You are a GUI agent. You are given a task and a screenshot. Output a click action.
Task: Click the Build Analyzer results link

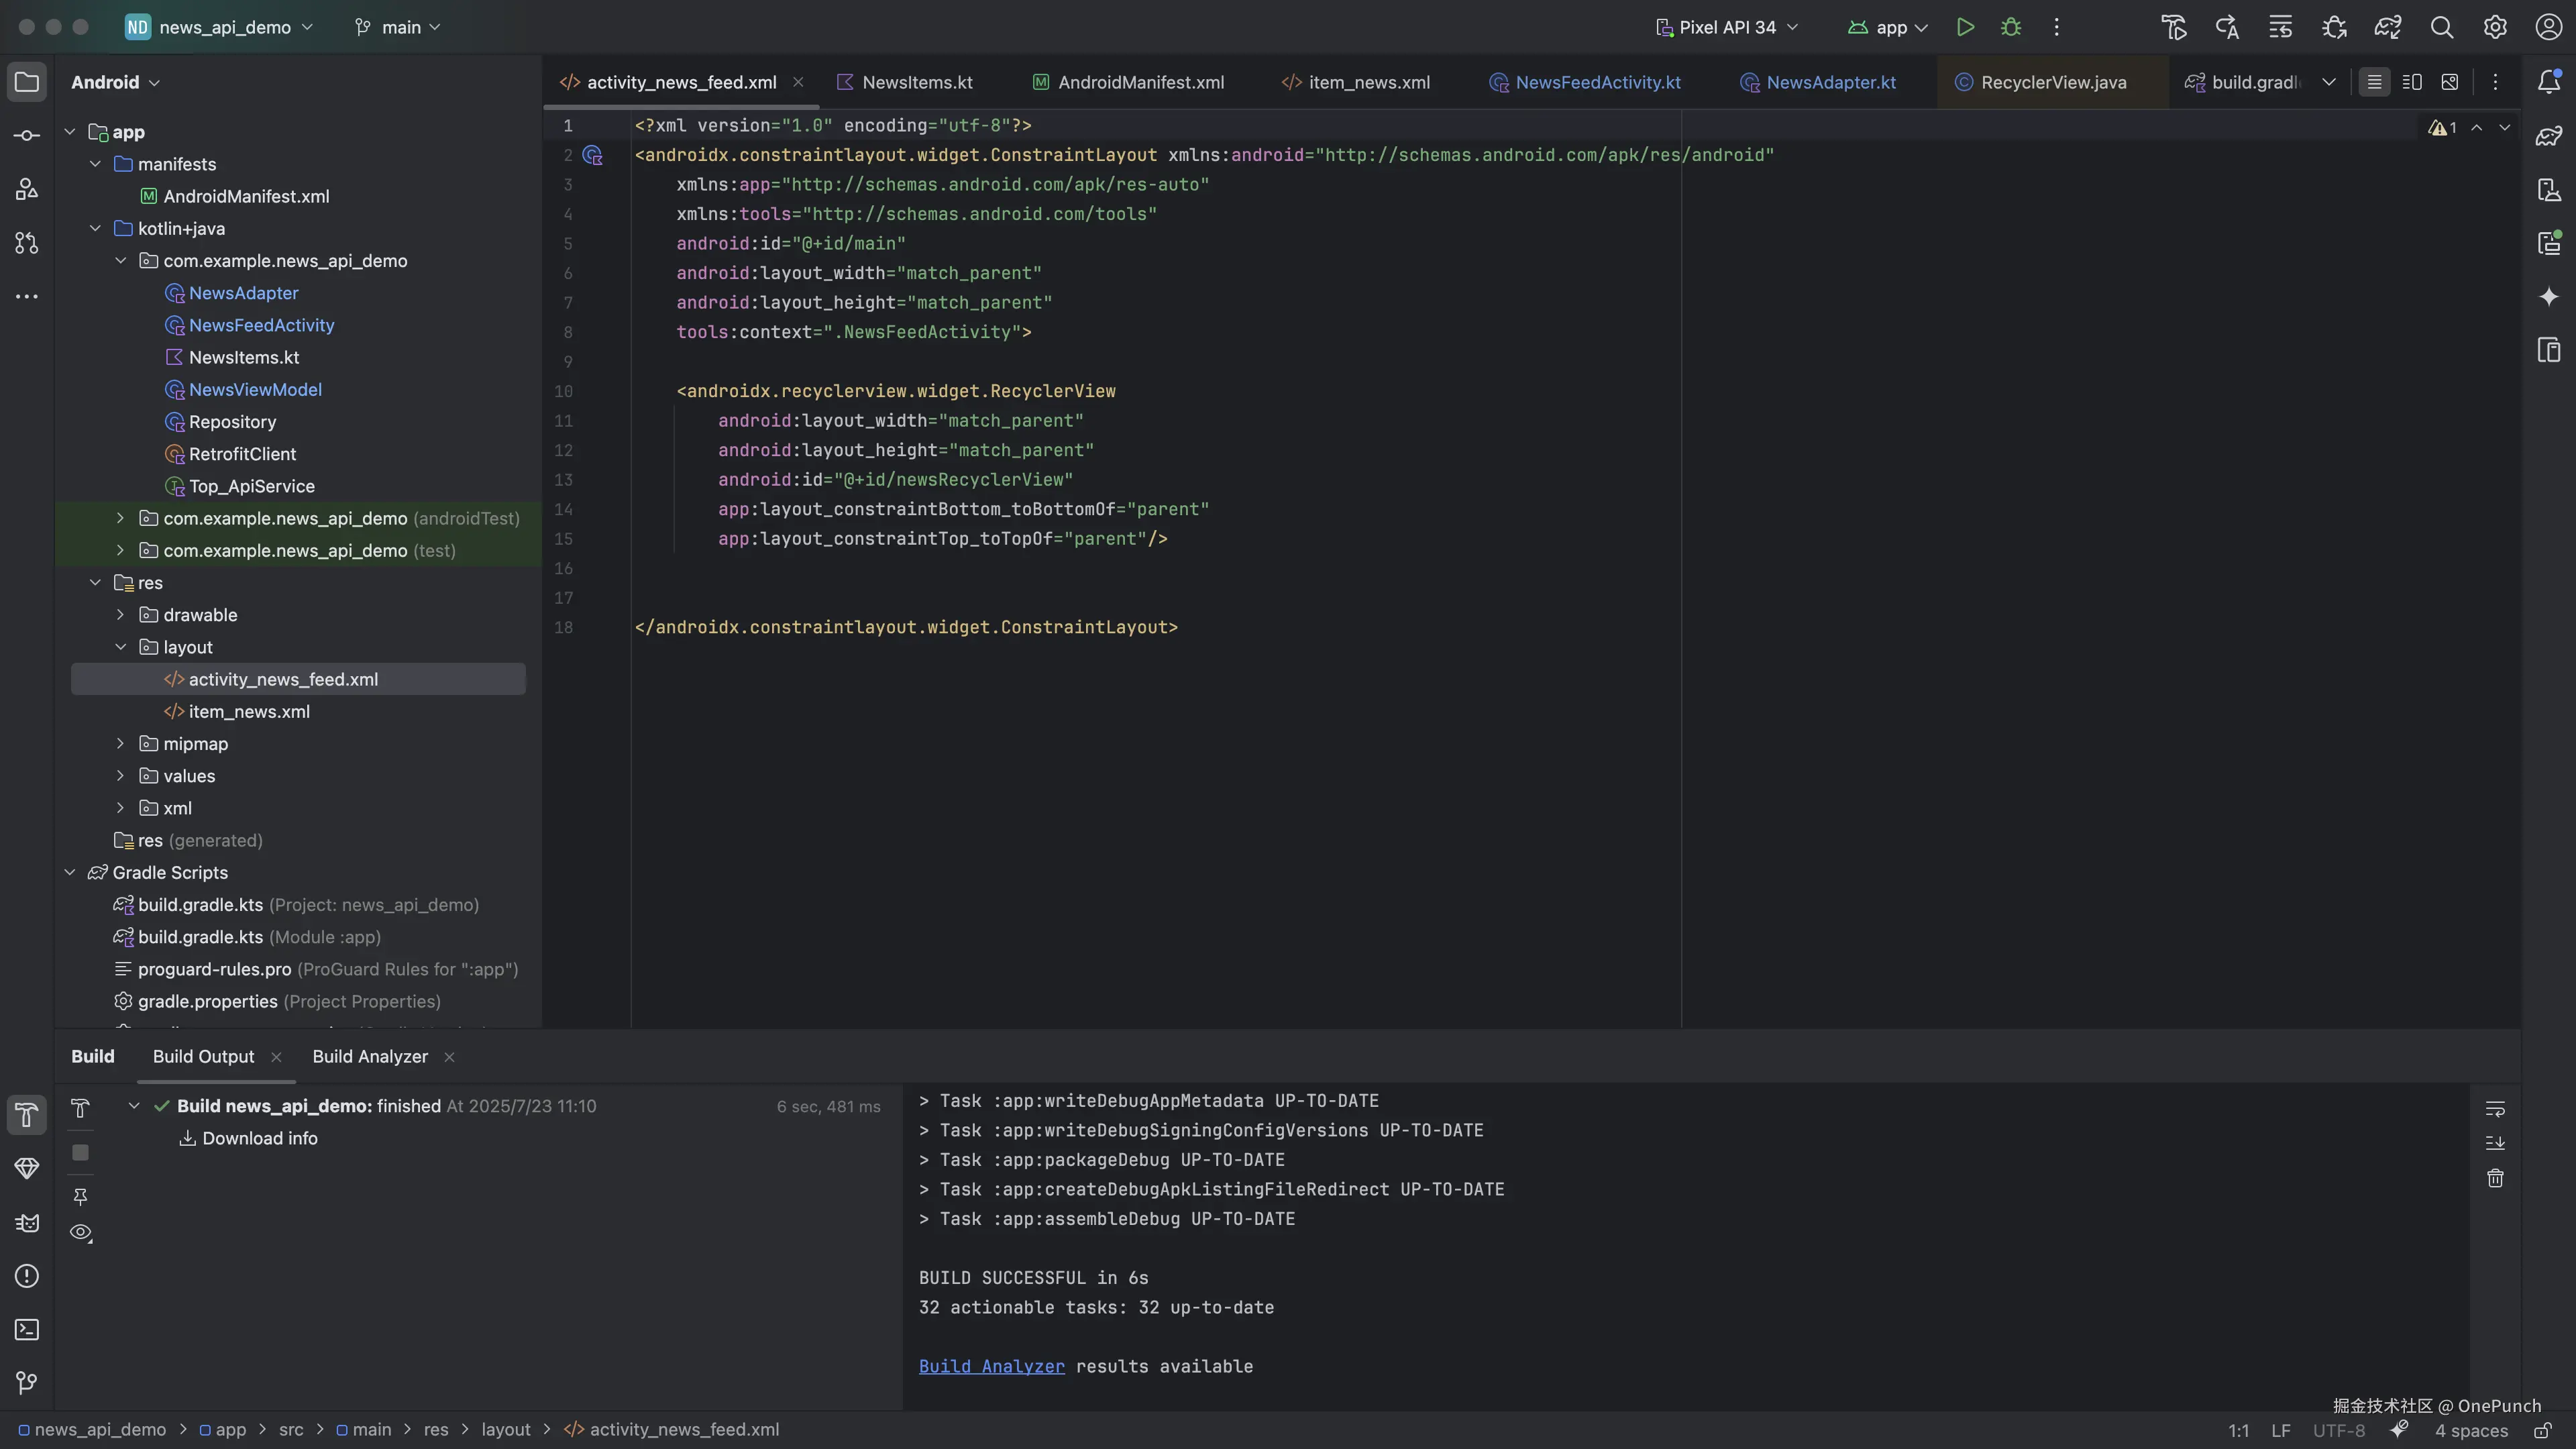point(991,1366)
